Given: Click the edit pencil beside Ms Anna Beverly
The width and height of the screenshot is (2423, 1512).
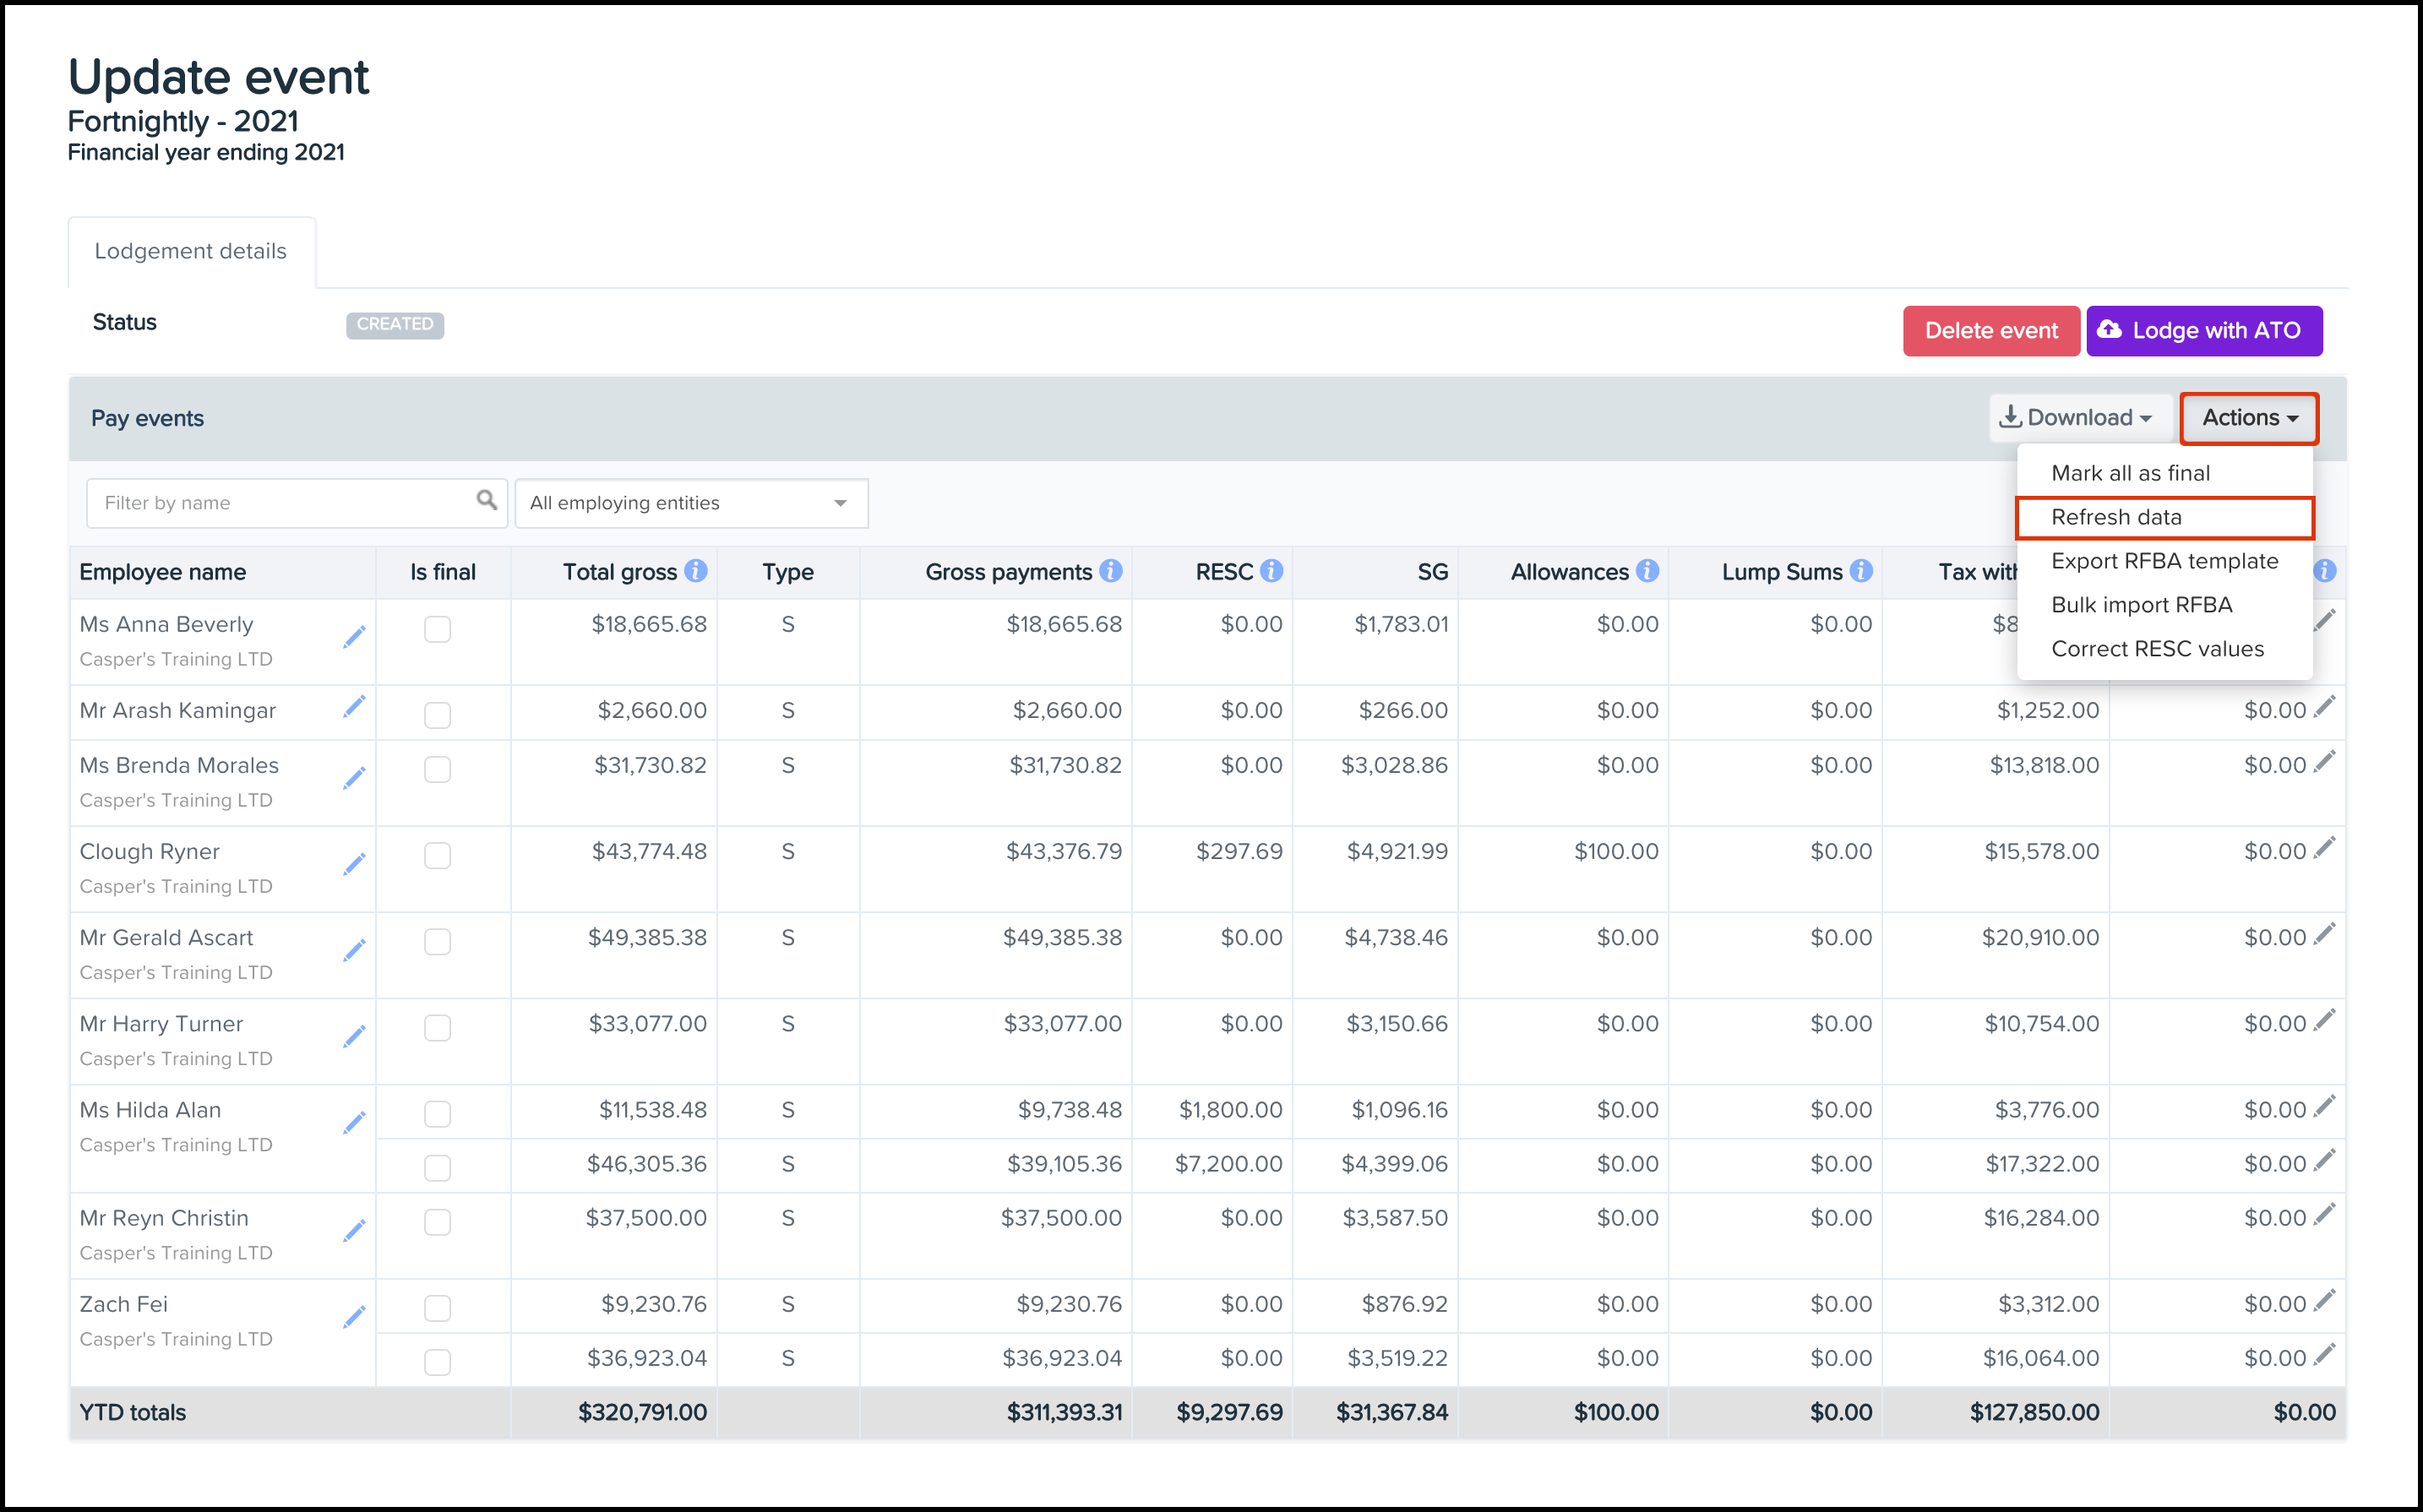Looking at the screenshot, I should [x=354, y=636].
